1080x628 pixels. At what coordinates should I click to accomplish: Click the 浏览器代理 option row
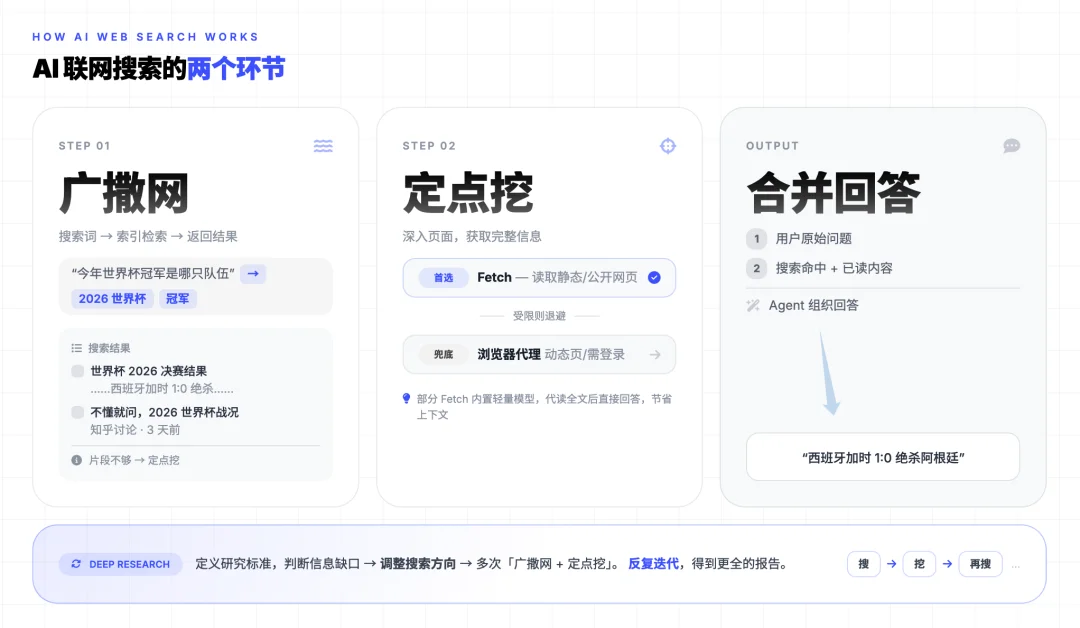(539, 354)
